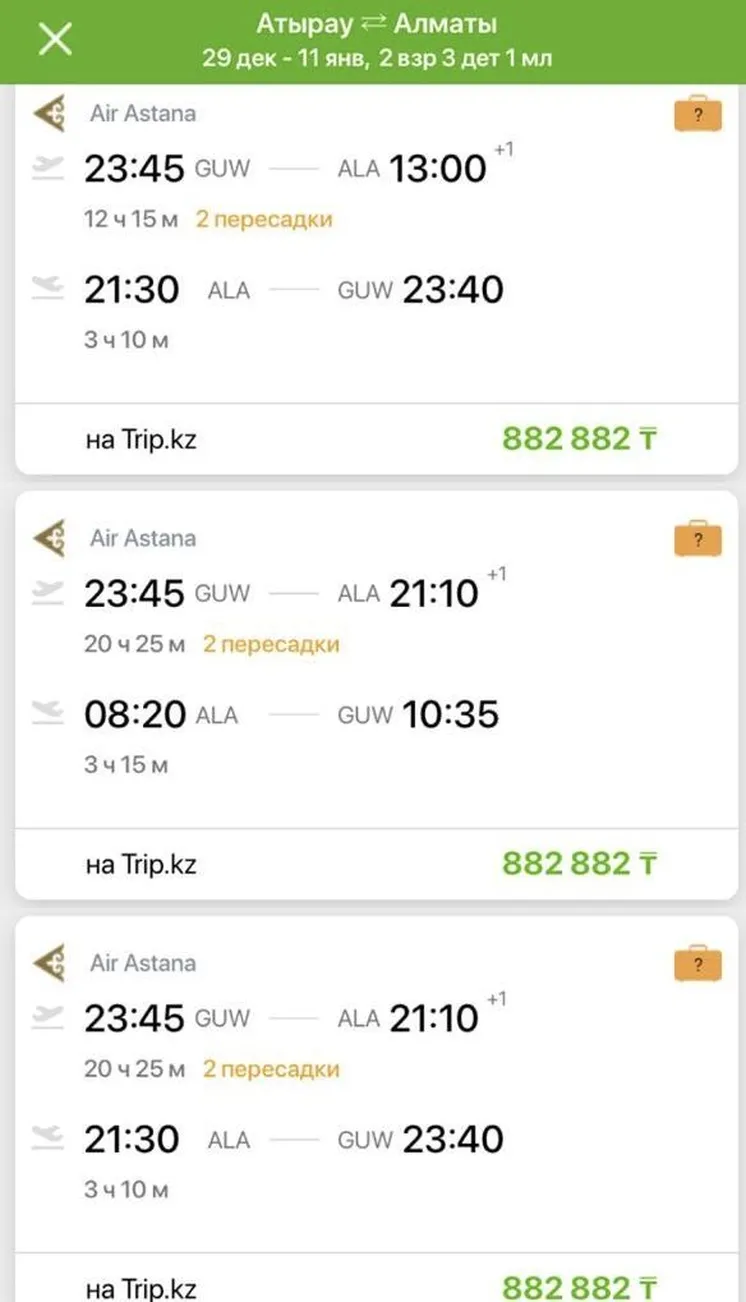
Task: Select the на Trip.kz offer in first card
Action: pyautogui.click(x=141, y=439)
